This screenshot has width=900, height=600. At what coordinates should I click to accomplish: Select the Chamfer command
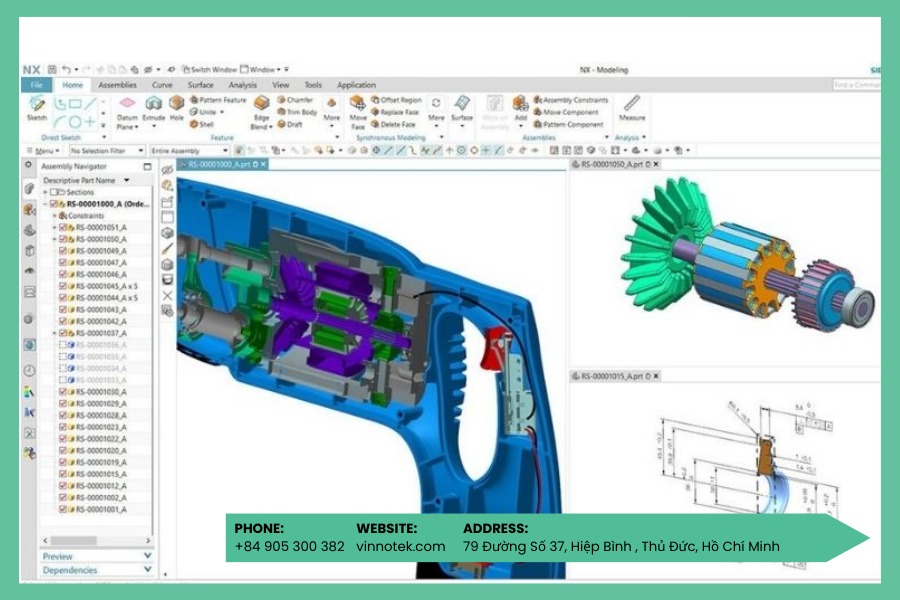(x=295, y=100)
